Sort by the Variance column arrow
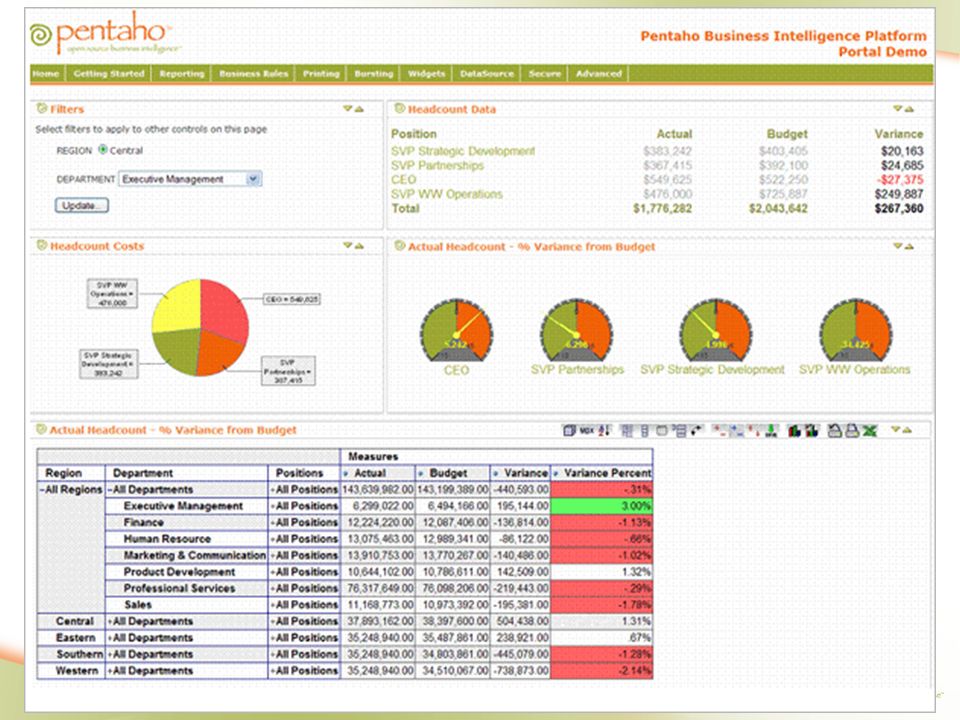Image resolution: width=960 pixels, height=720 pixels. tap(496, 474)
